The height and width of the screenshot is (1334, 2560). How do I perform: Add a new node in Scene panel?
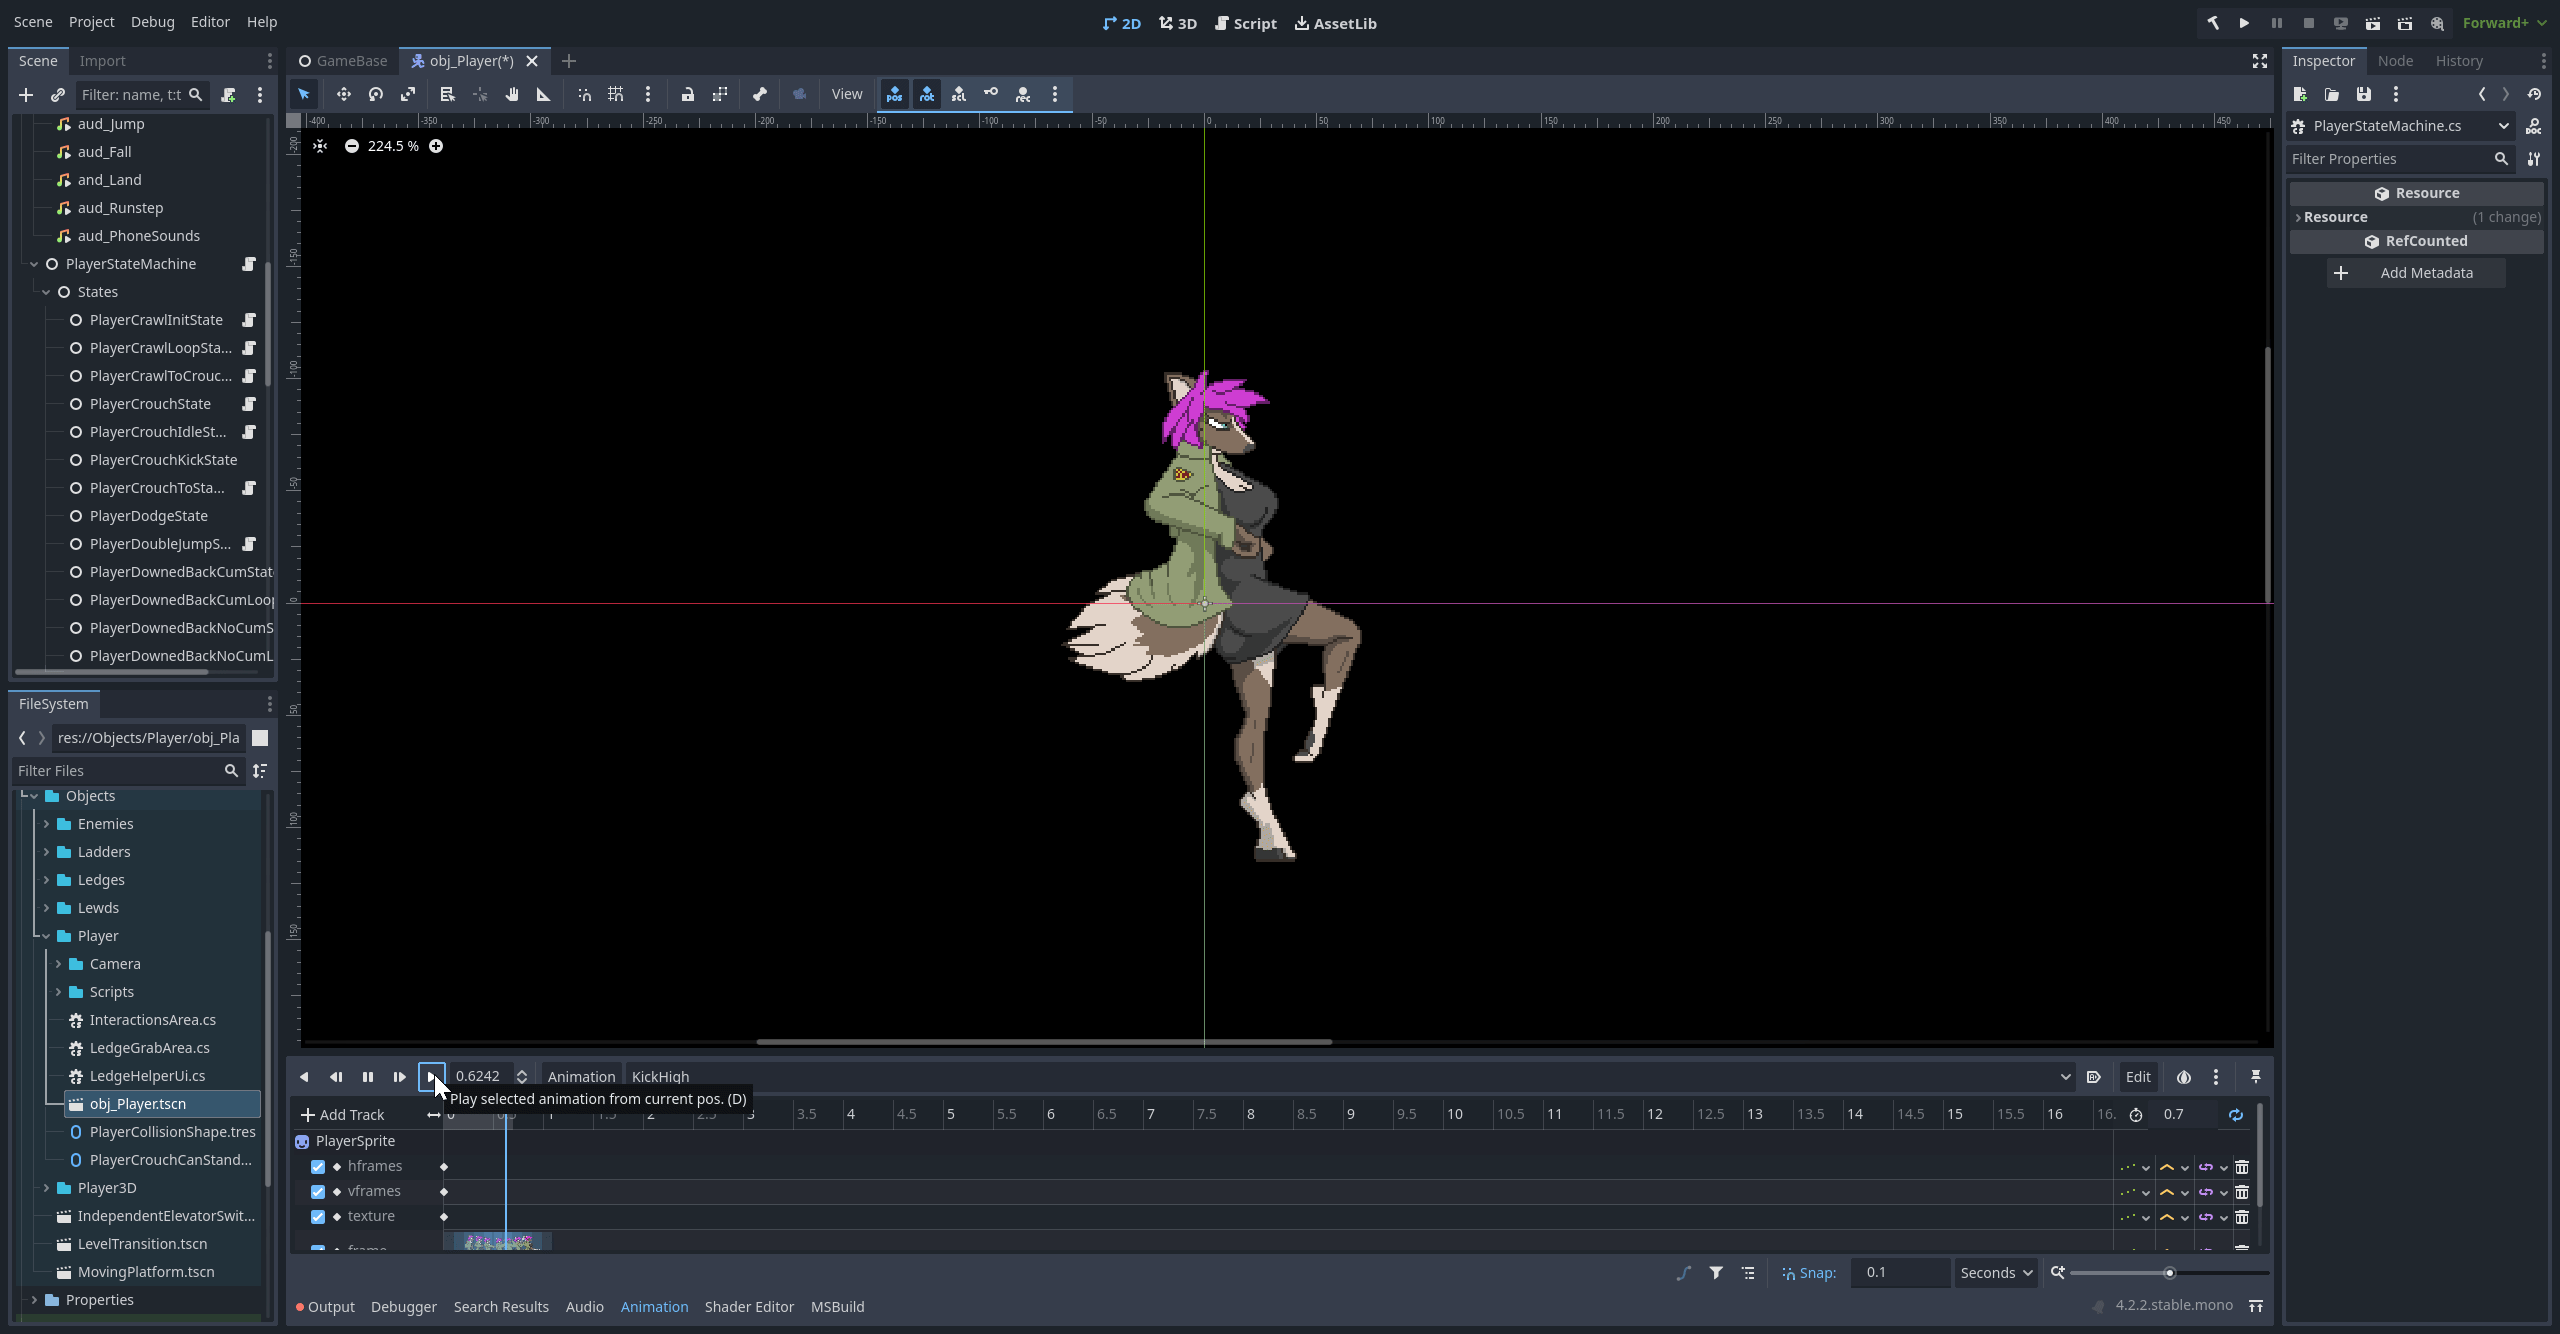[x=26, y=95]
